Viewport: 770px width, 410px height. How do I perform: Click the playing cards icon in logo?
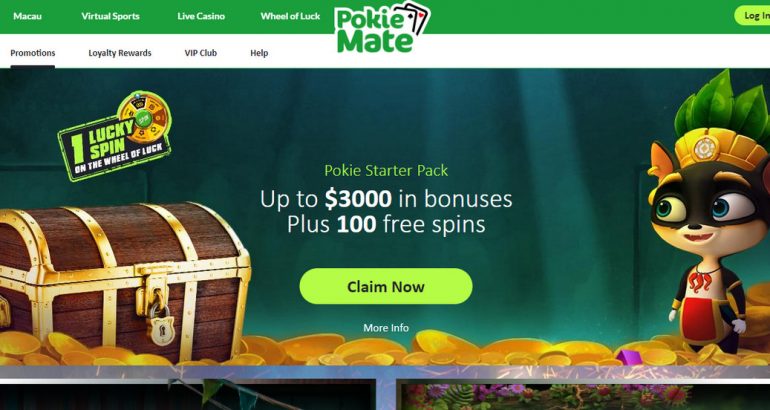point(414,18)
